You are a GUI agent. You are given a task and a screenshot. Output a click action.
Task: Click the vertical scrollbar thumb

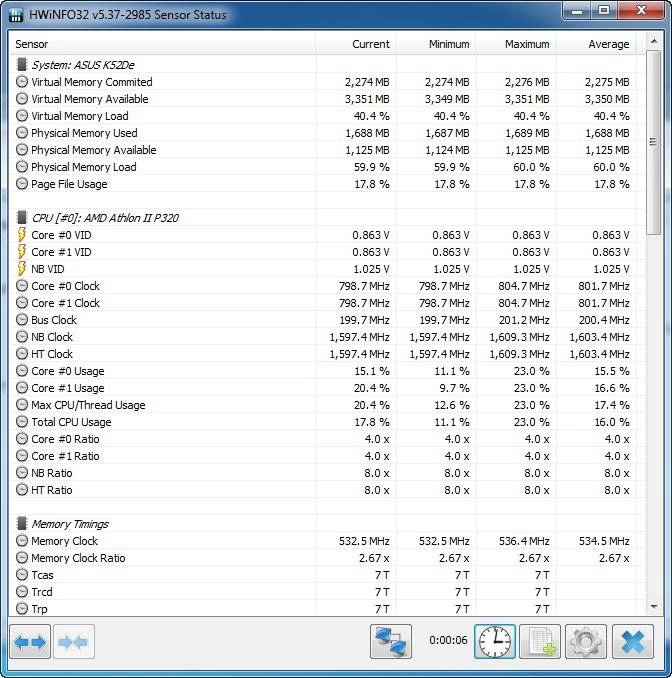[x=654, y=142]
